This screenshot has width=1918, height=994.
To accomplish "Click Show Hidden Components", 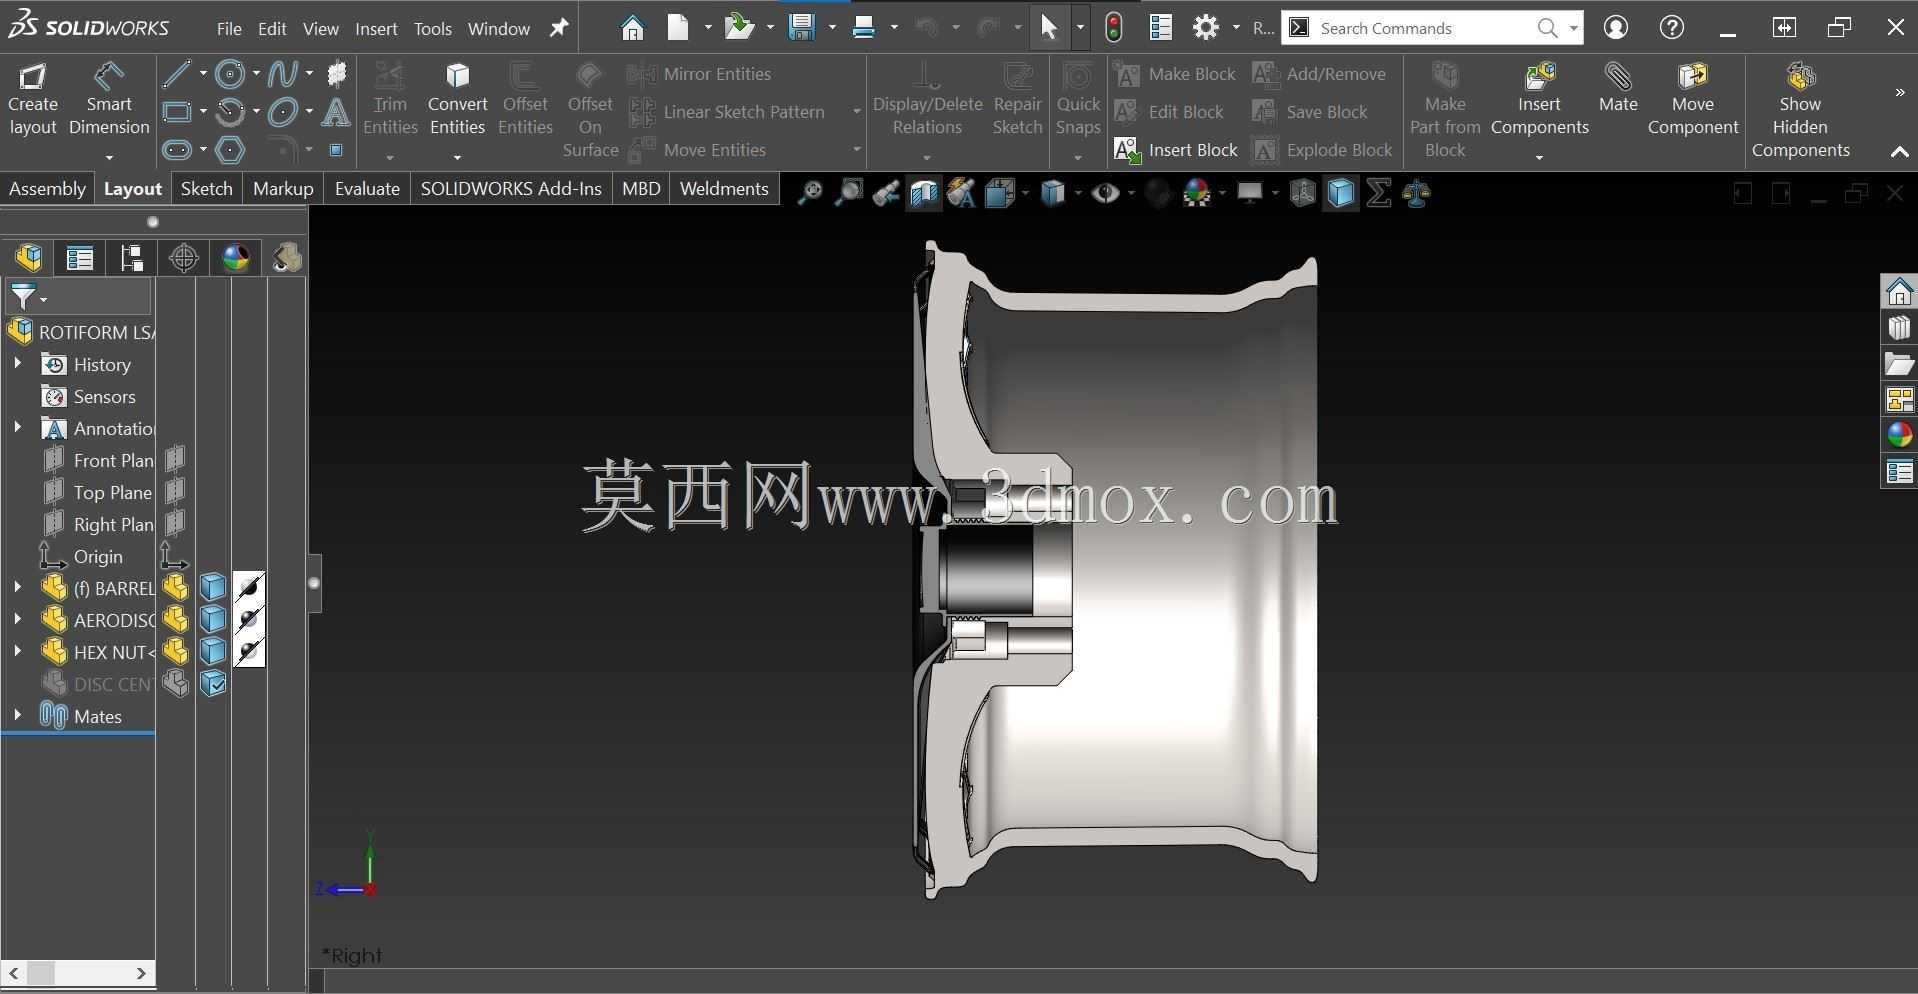I will 1800,111.
